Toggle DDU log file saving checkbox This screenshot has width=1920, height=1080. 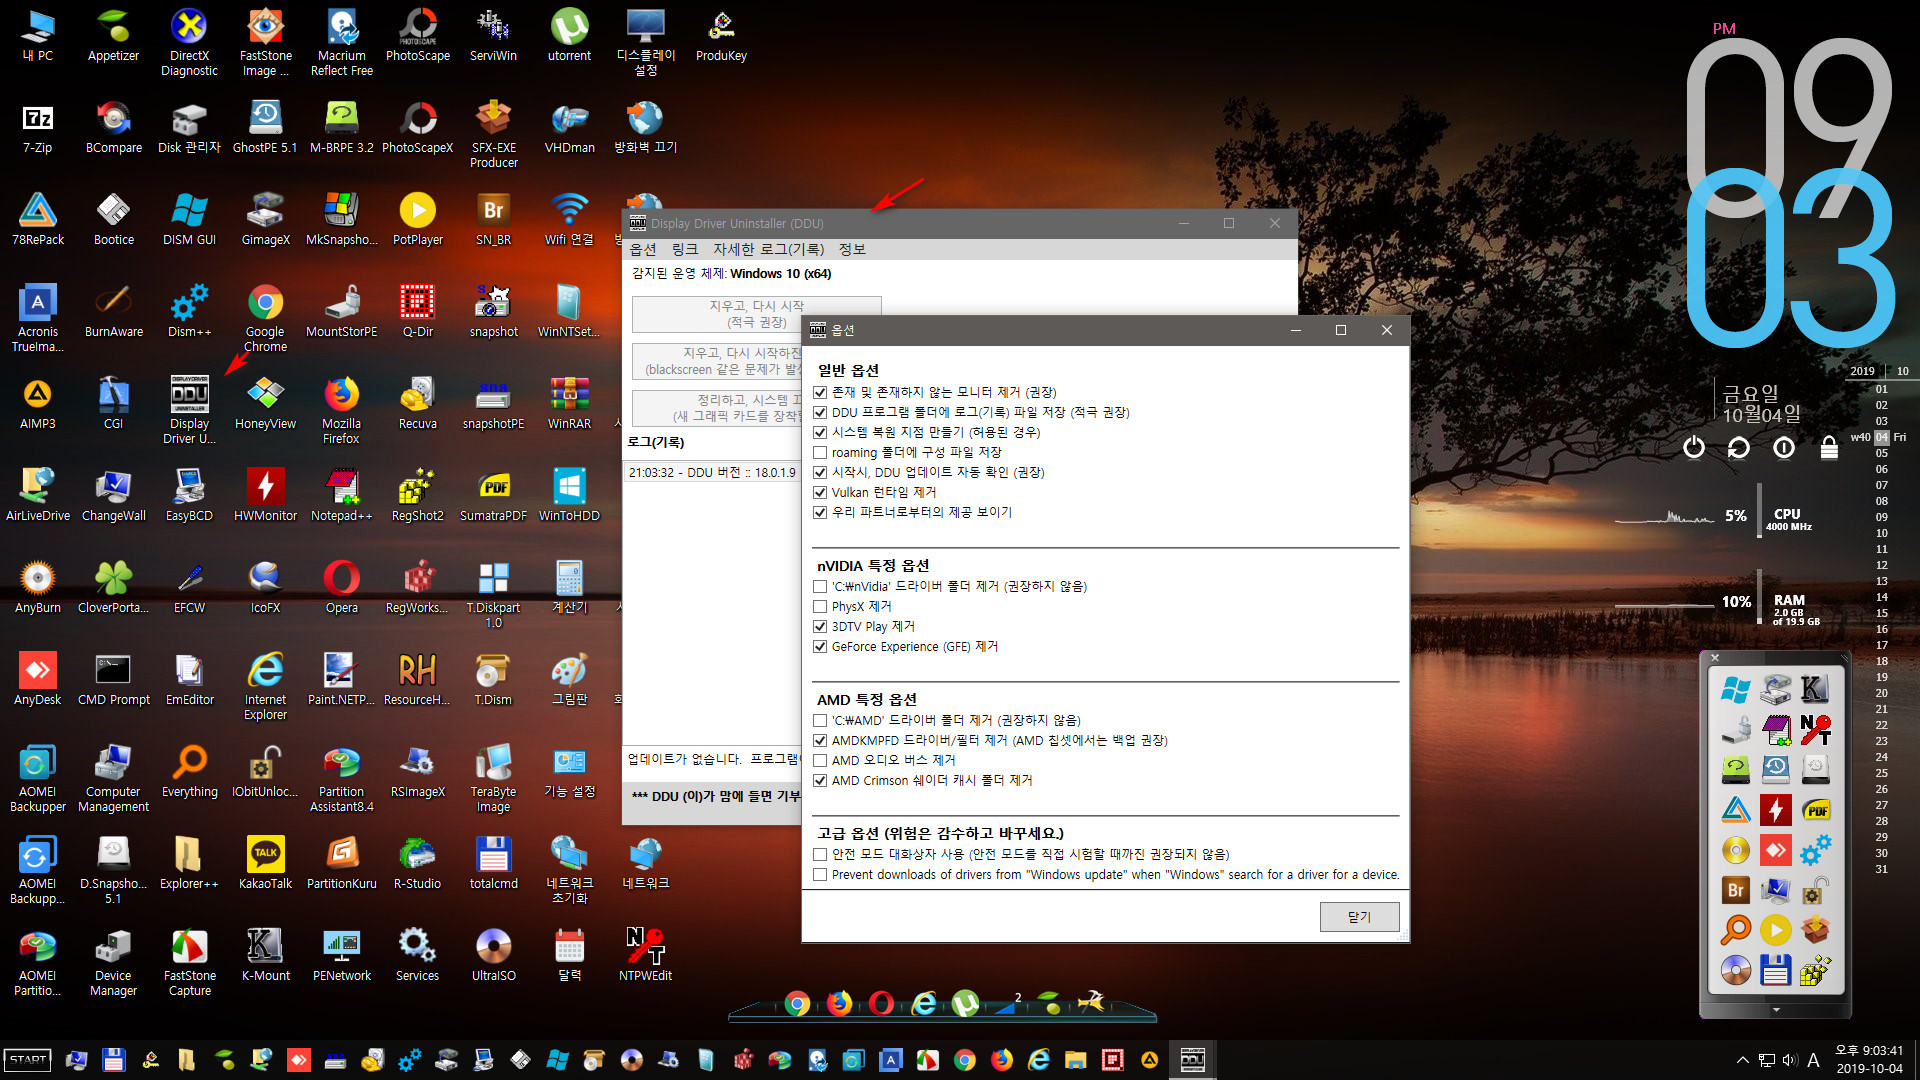click(820, 412)
